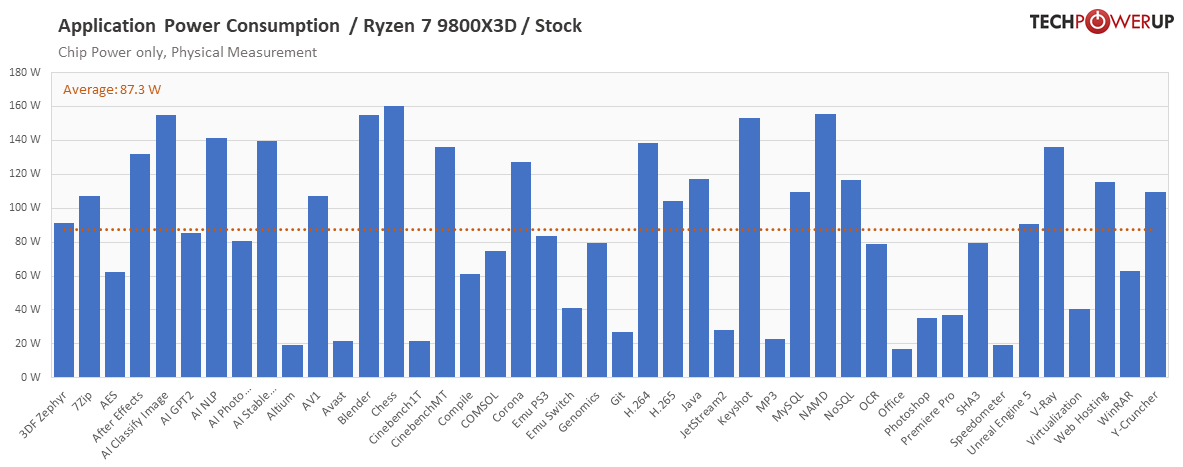Click the H.265 bar

[674, 289]
